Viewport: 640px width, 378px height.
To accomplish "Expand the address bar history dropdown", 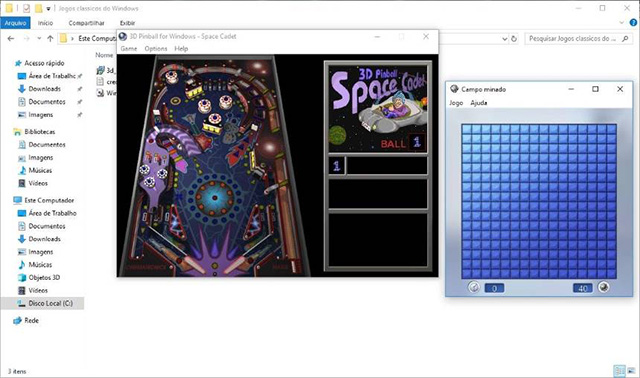I will click(x=504, y=39).
